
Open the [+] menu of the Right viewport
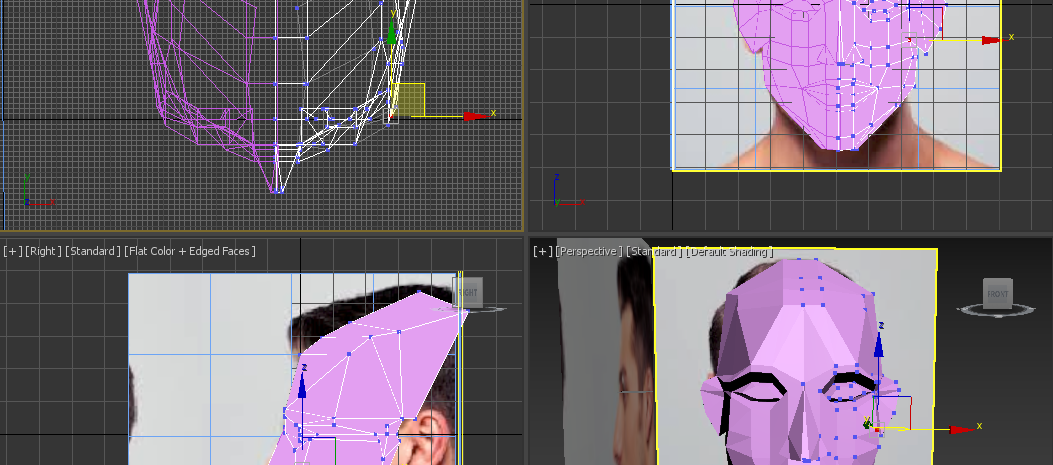pos(12,251)
